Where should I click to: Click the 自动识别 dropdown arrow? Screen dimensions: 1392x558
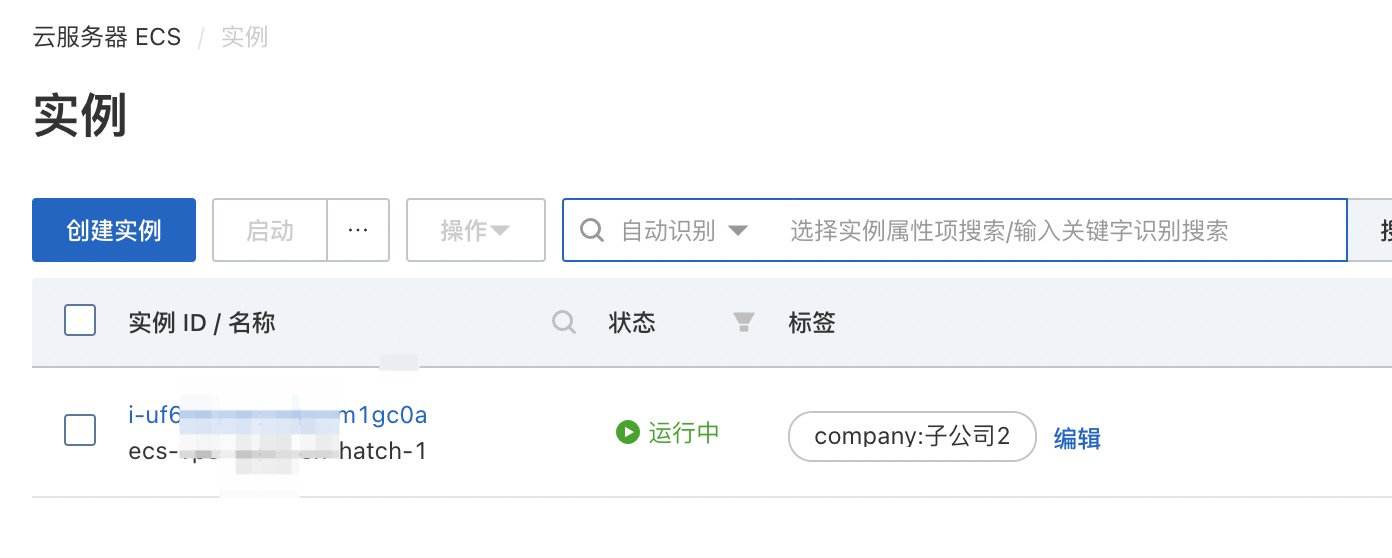738,231
